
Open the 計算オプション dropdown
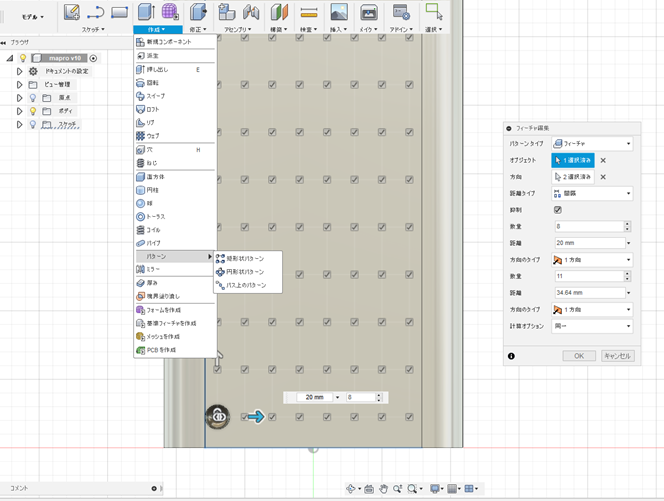[592, 326]
